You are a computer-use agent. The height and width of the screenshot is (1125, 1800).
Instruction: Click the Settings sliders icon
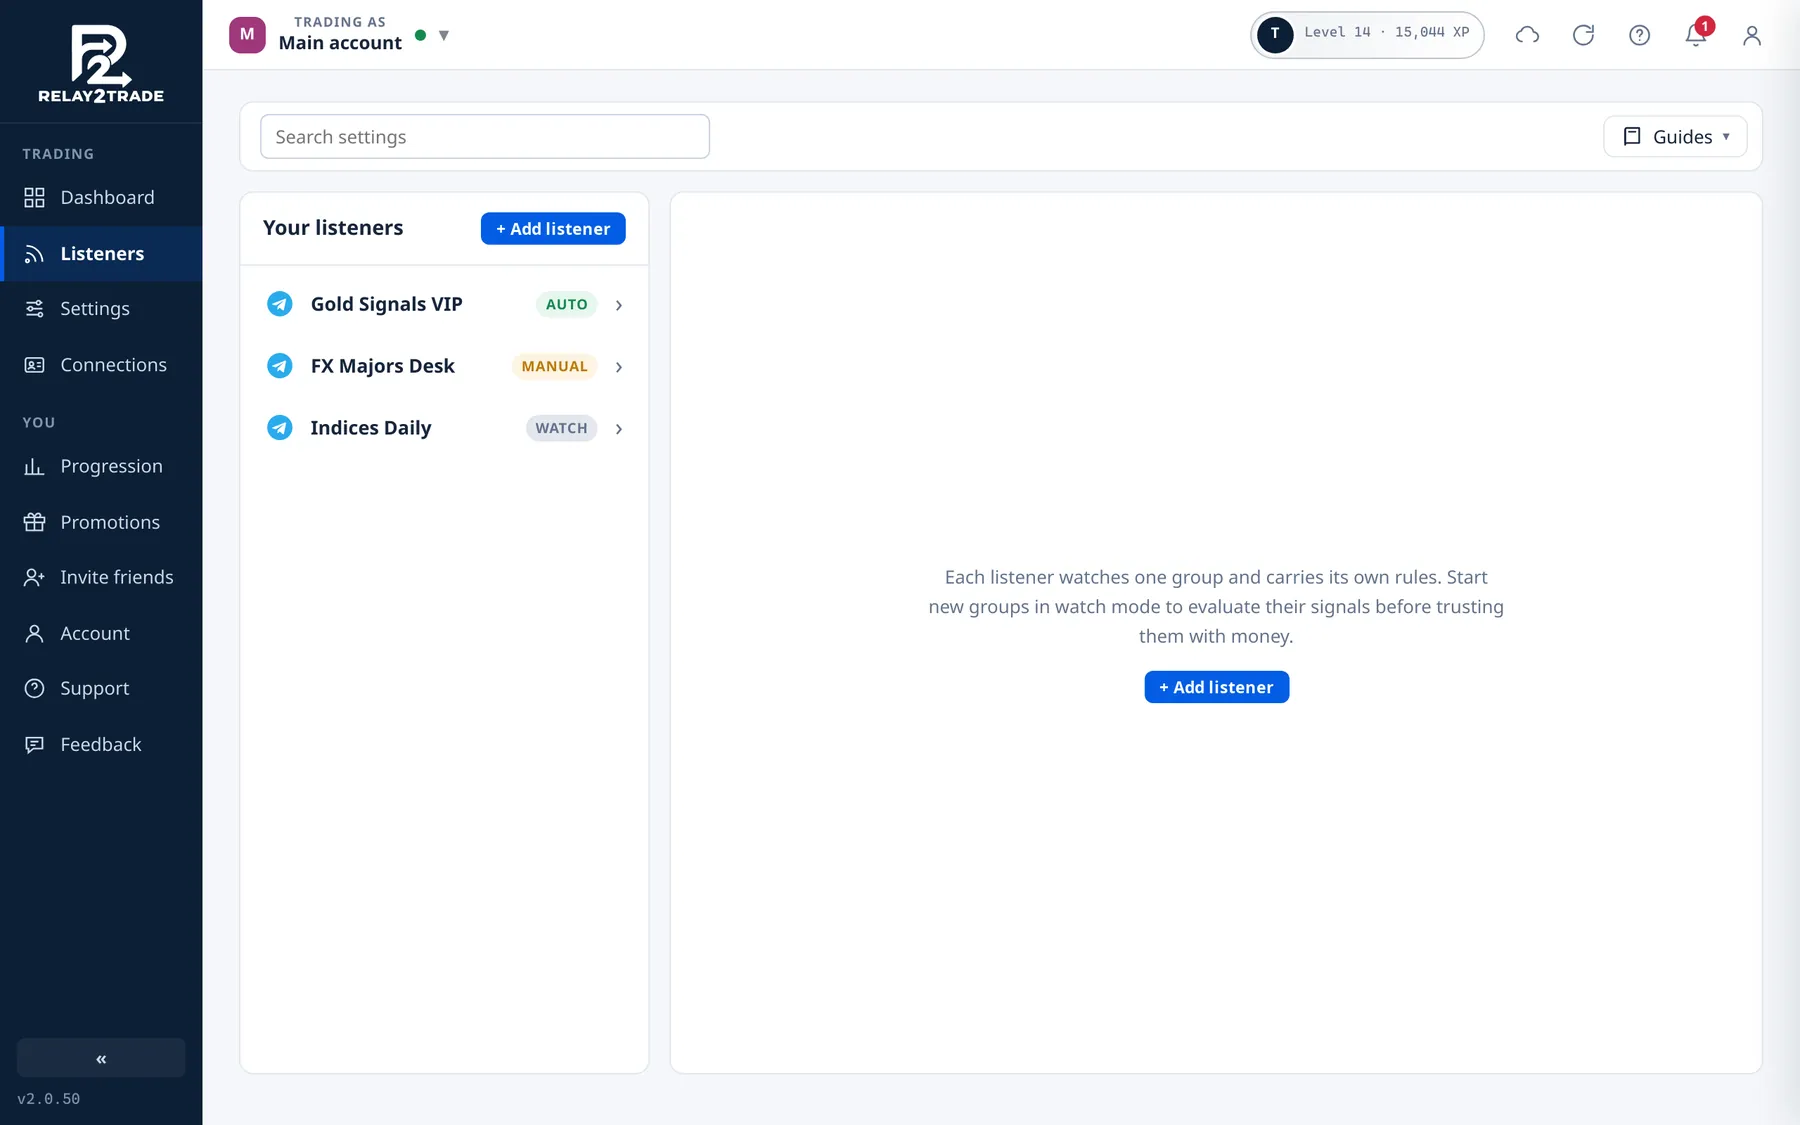point(34,309)
